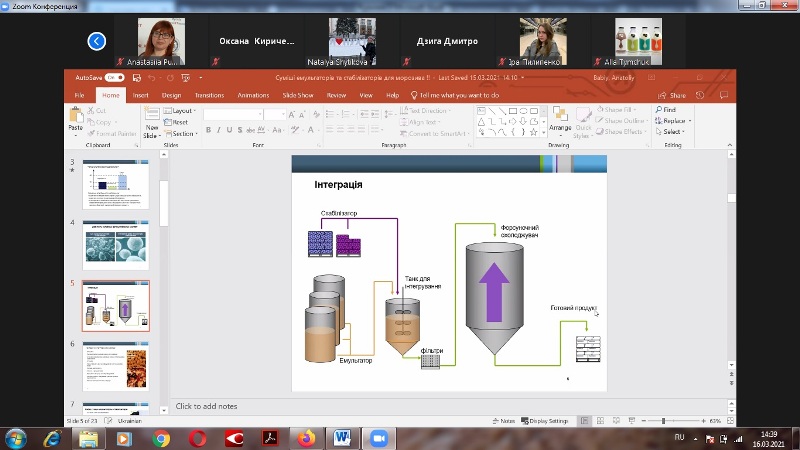Viewport: 800px width, 450px height.
Task: Click the 'Click to add notes' field
Action: coord(207,407)
